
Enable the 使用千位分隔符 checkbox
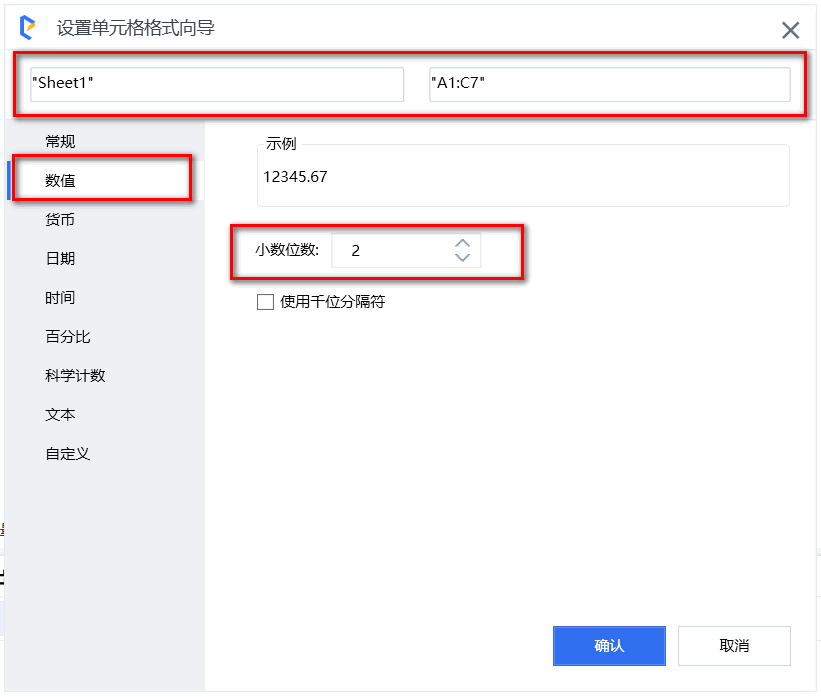click(265, 302)
